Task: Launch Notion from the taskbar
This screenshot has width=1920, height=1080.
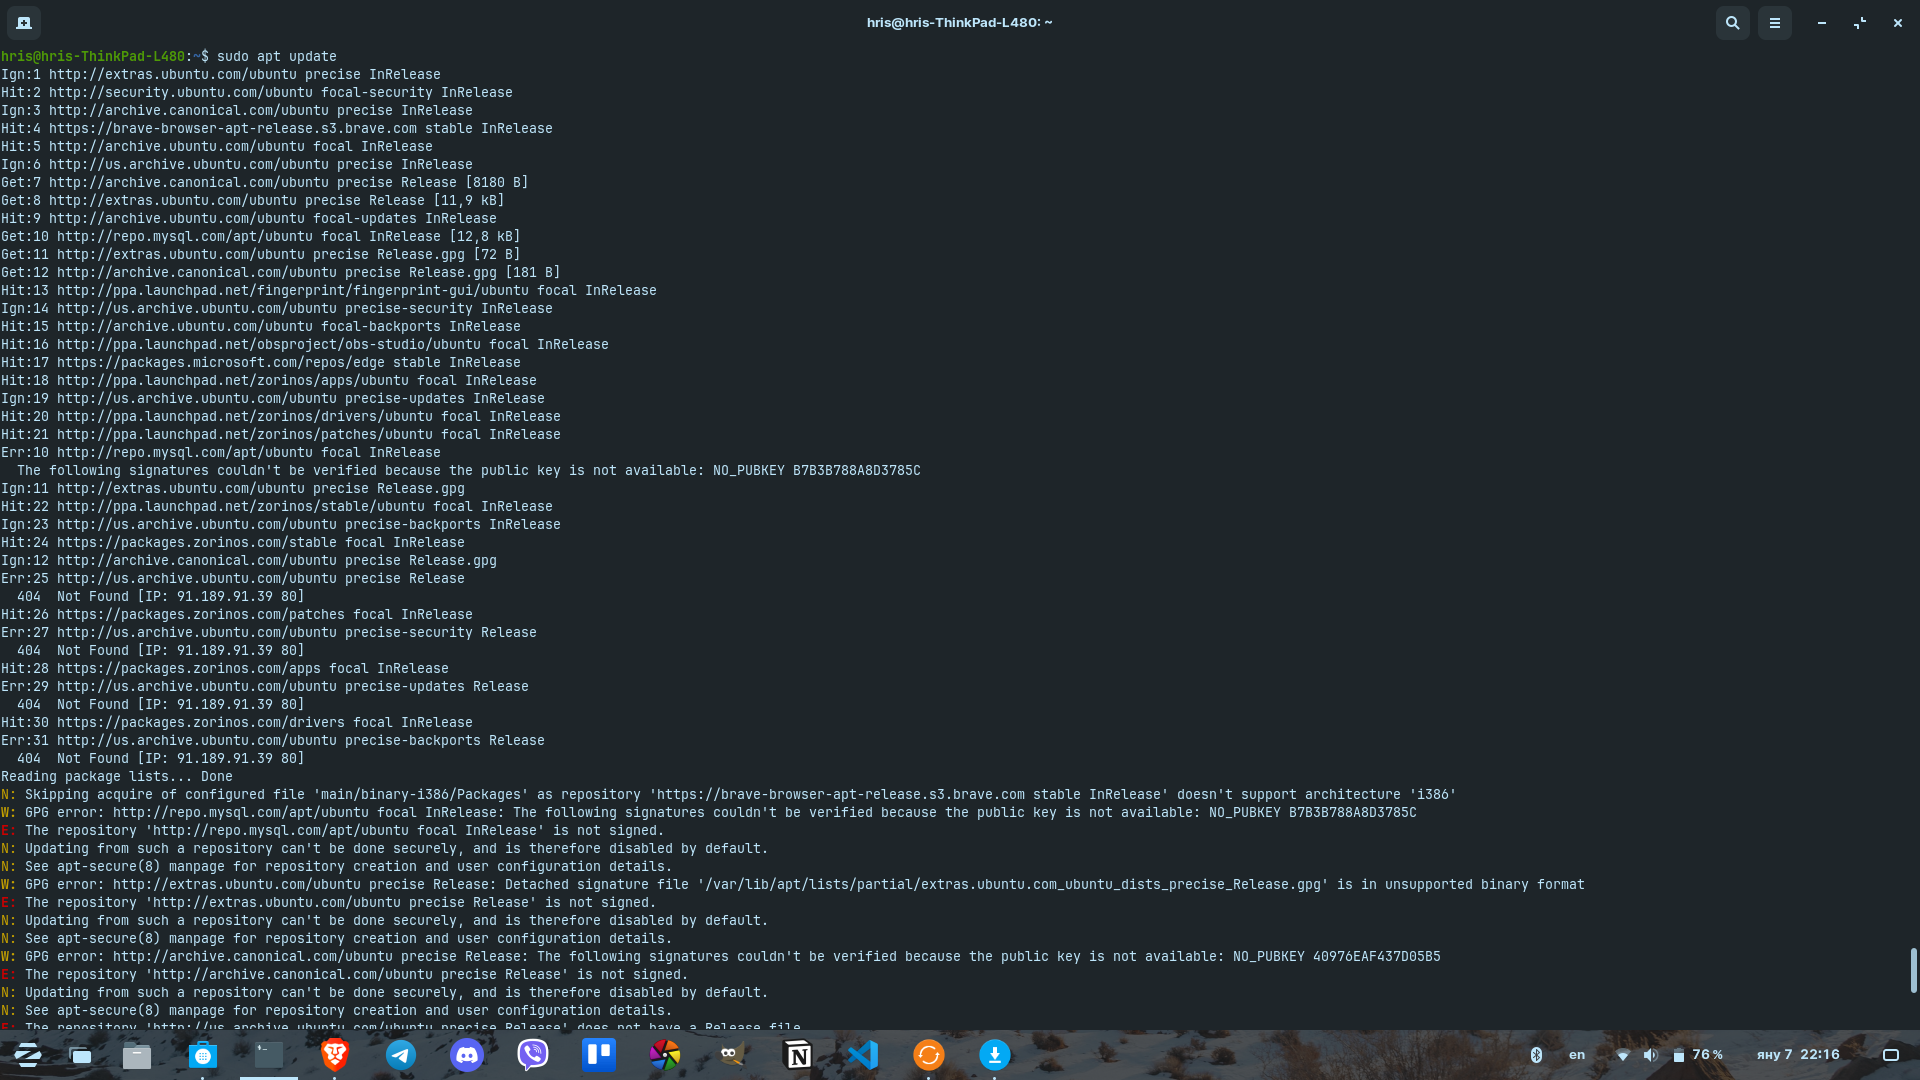Action: pos(797,1055)
